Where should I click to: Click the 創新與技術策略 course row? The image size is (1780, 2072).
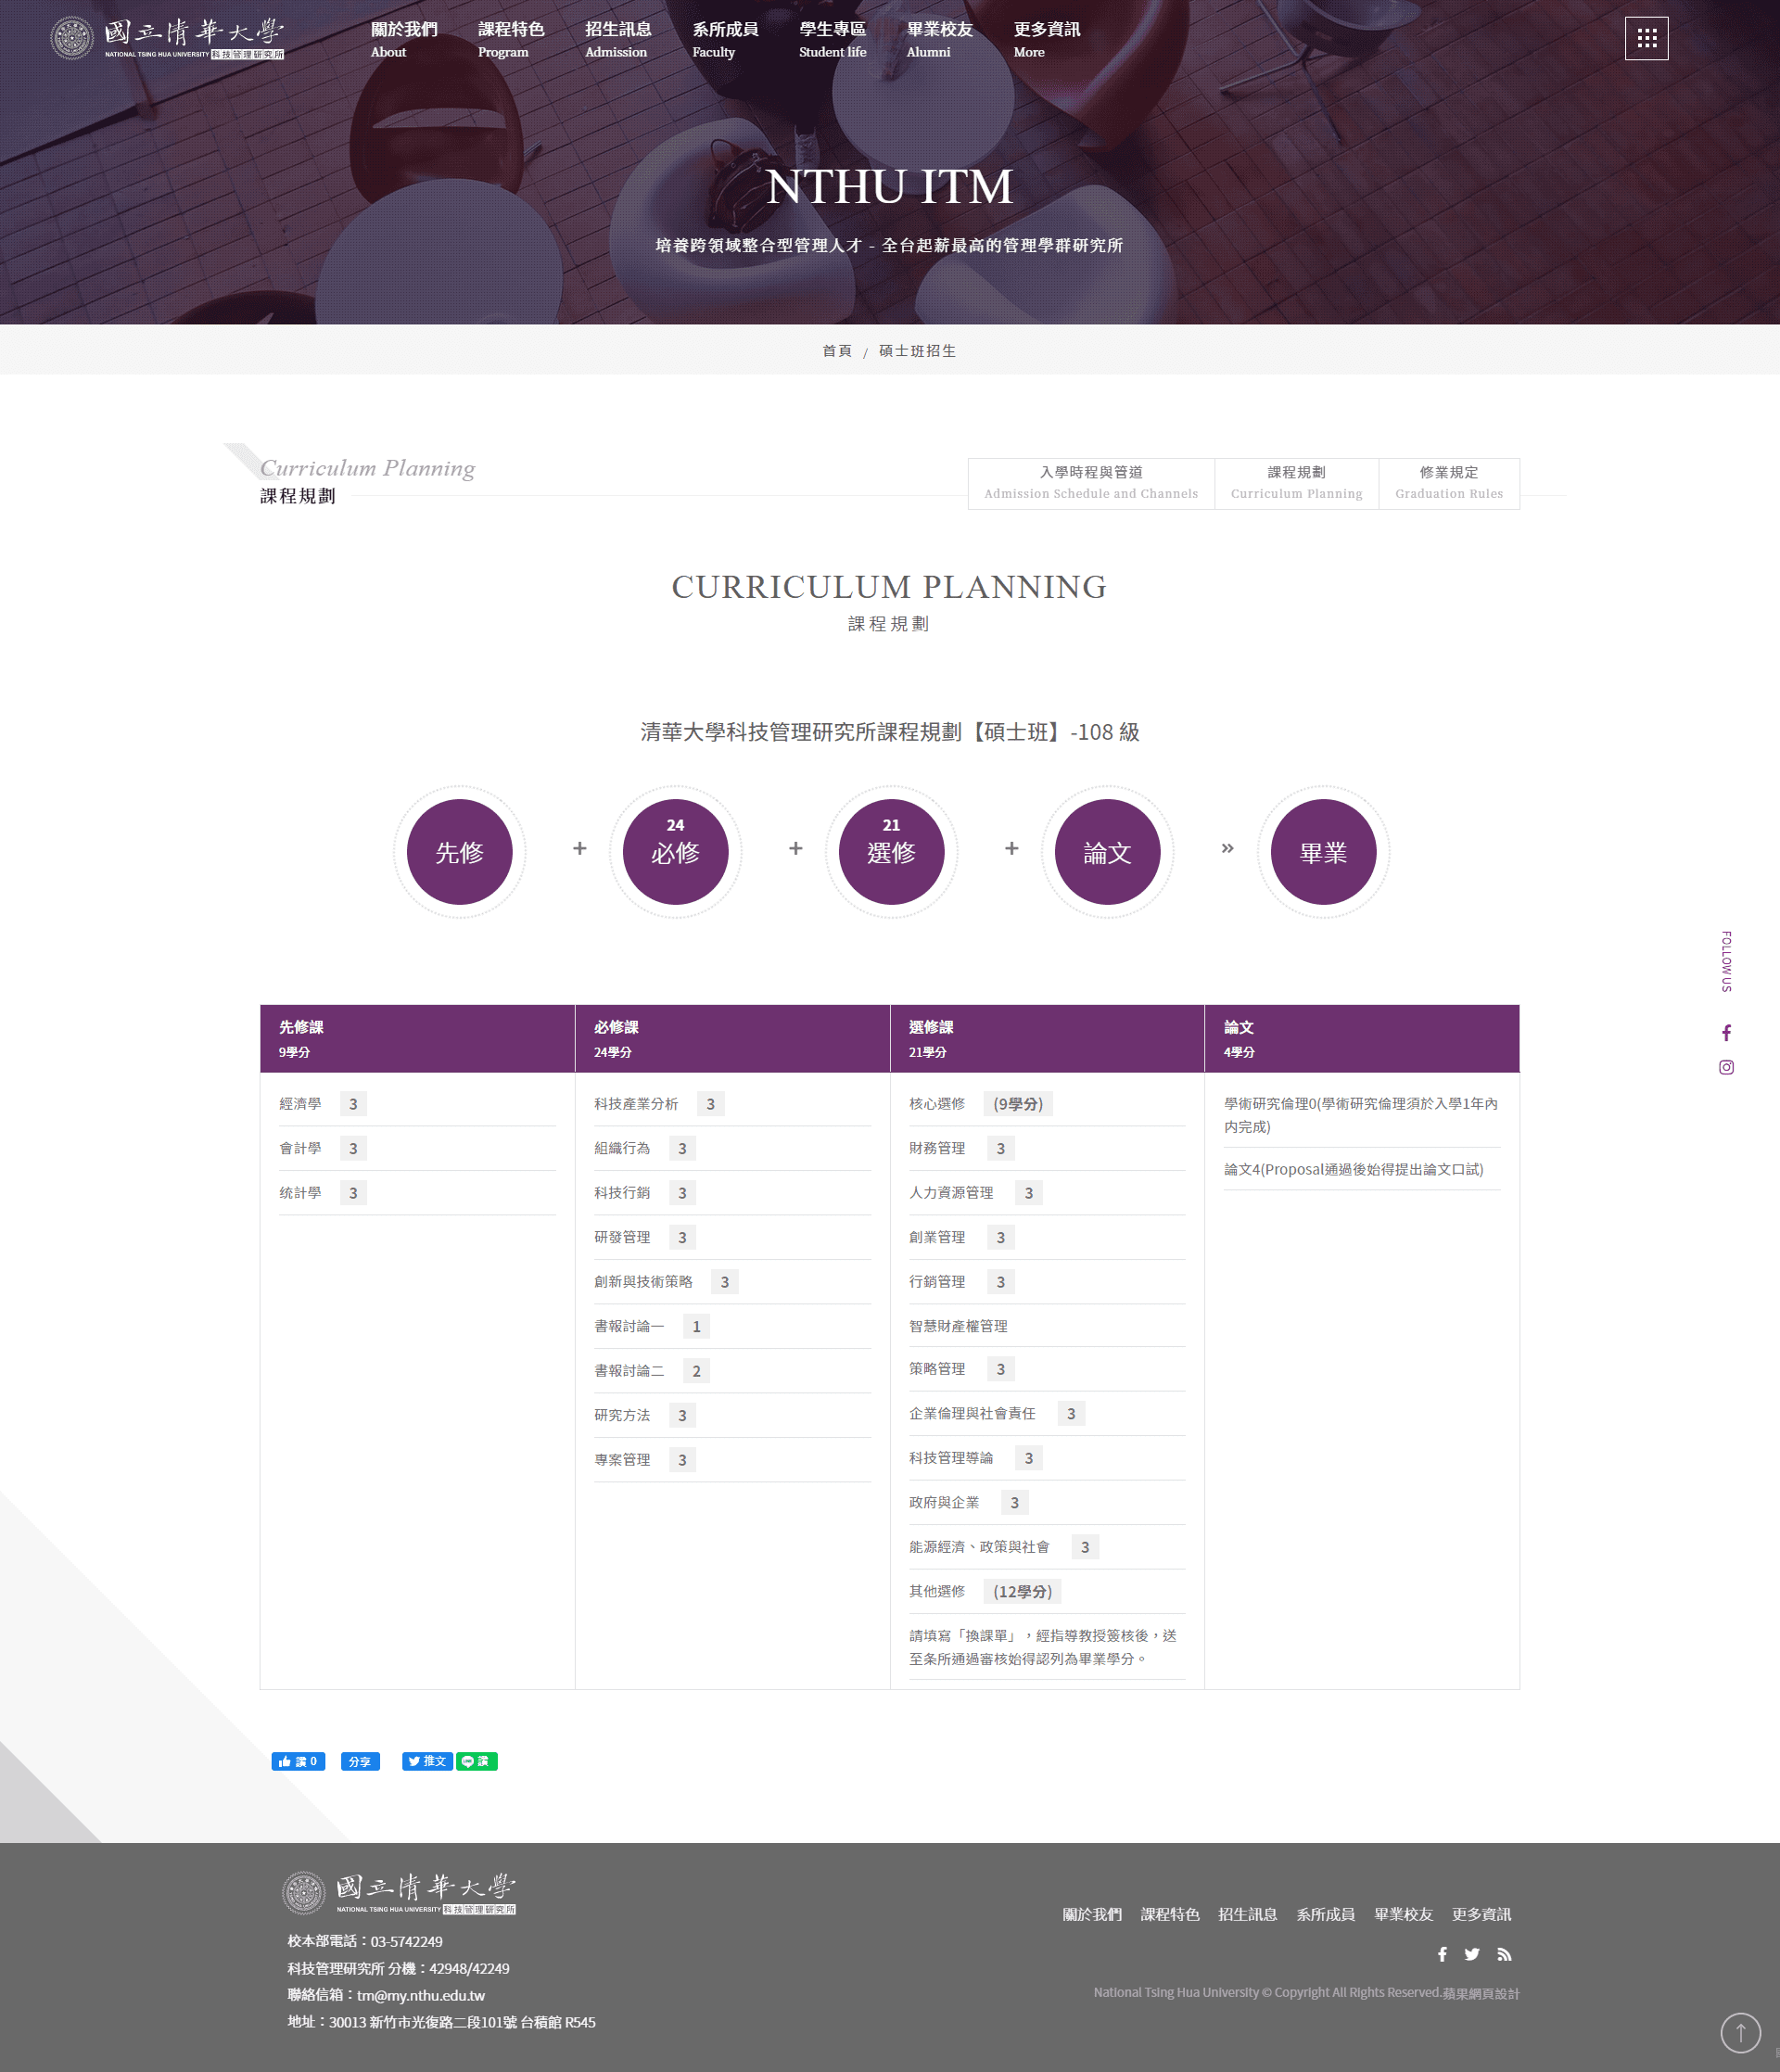[x=732, y=1282]
